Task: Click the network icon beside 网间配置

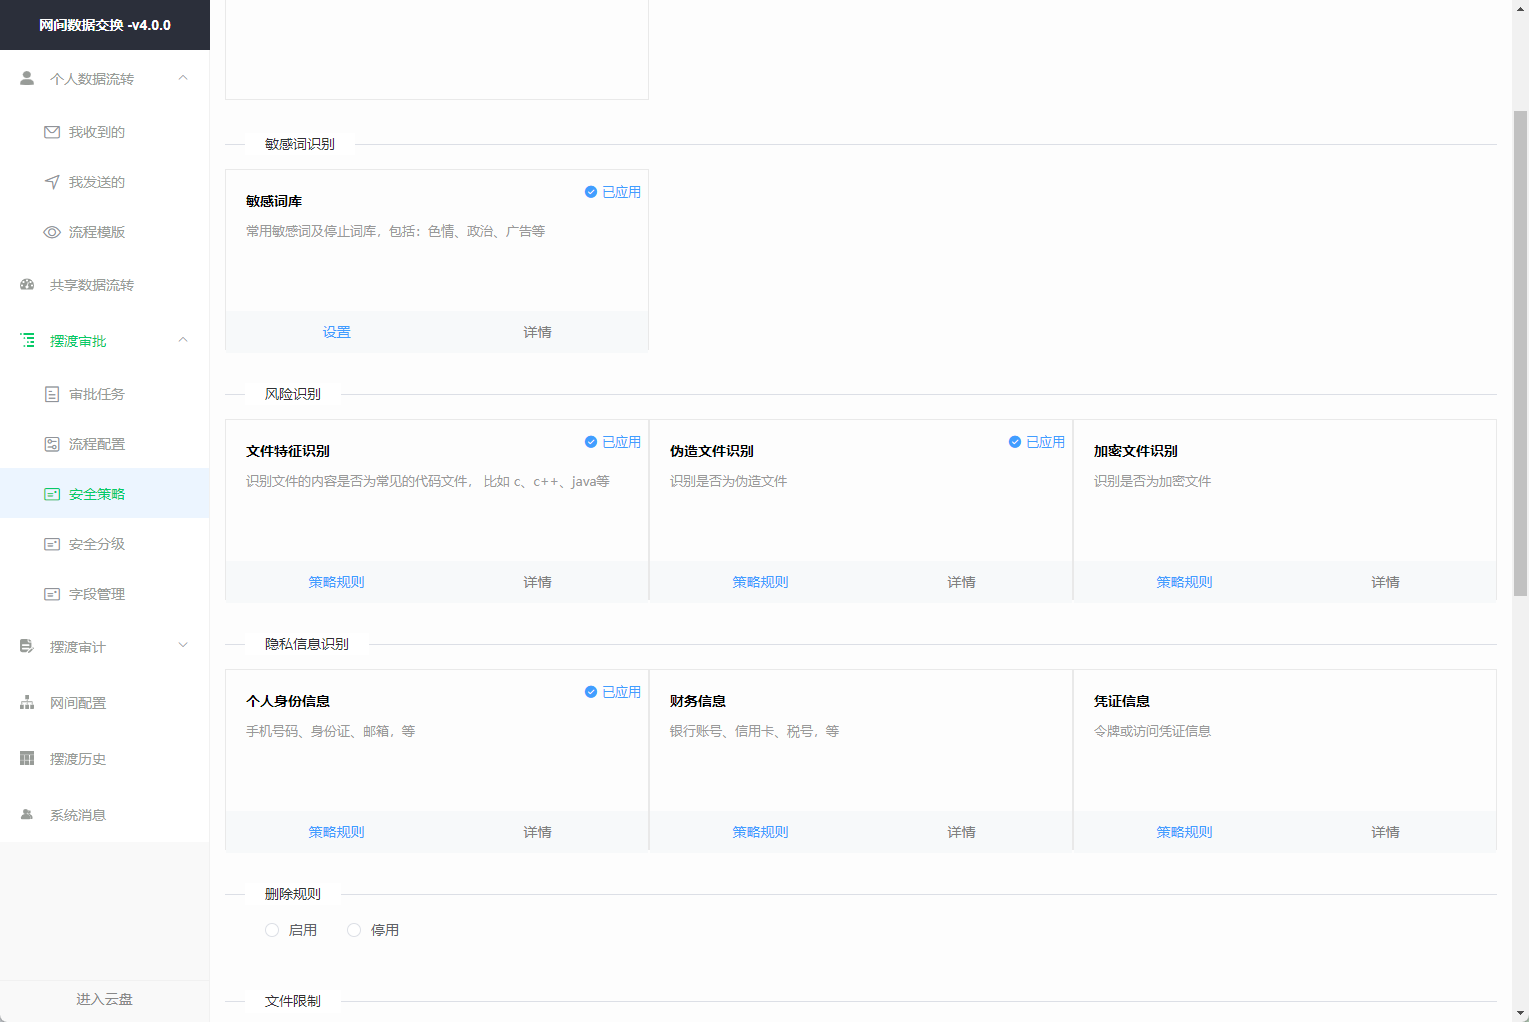Action: [27, 703]
